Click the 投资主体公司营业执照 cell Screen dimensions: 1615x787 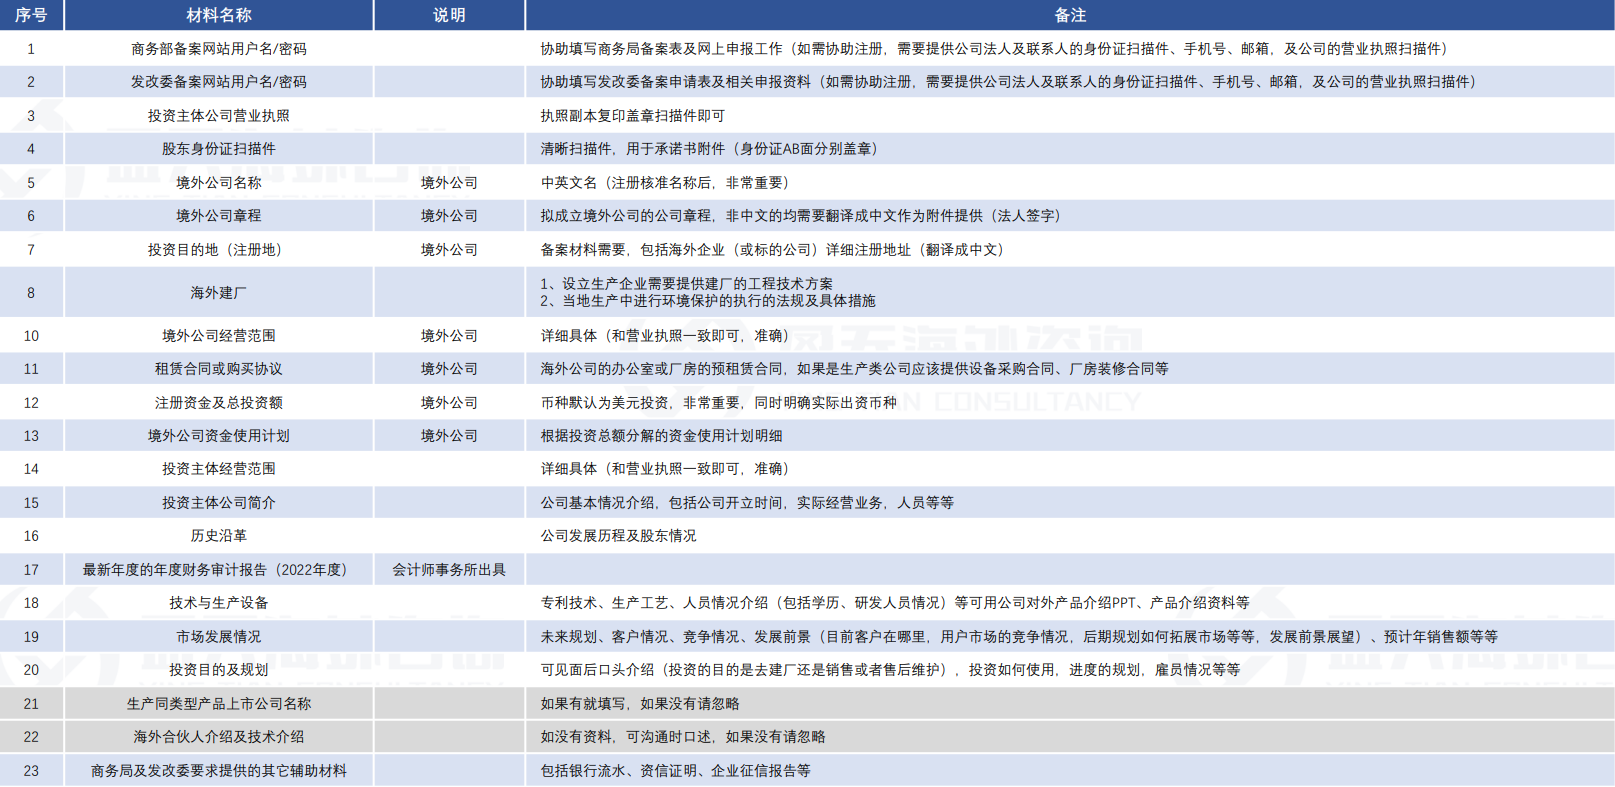(219, 116)
